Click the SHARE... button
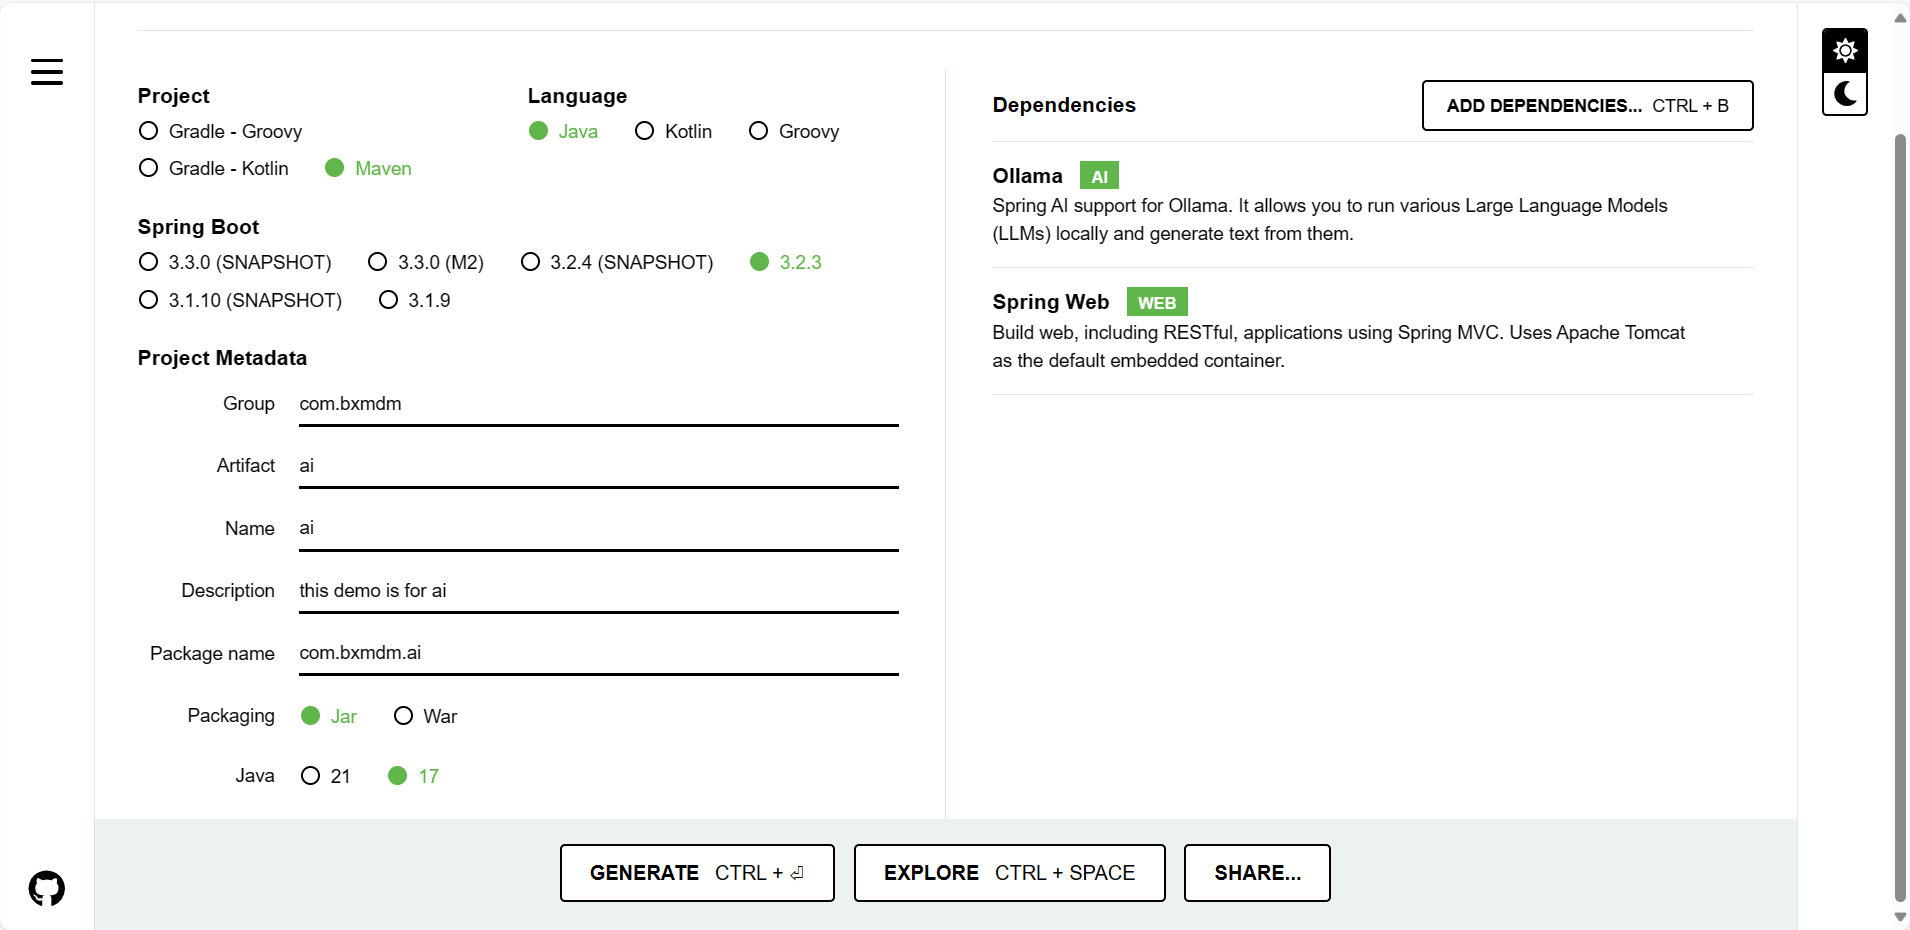1910x930 pixels. pyautogui.click(x=1257, y=873)
